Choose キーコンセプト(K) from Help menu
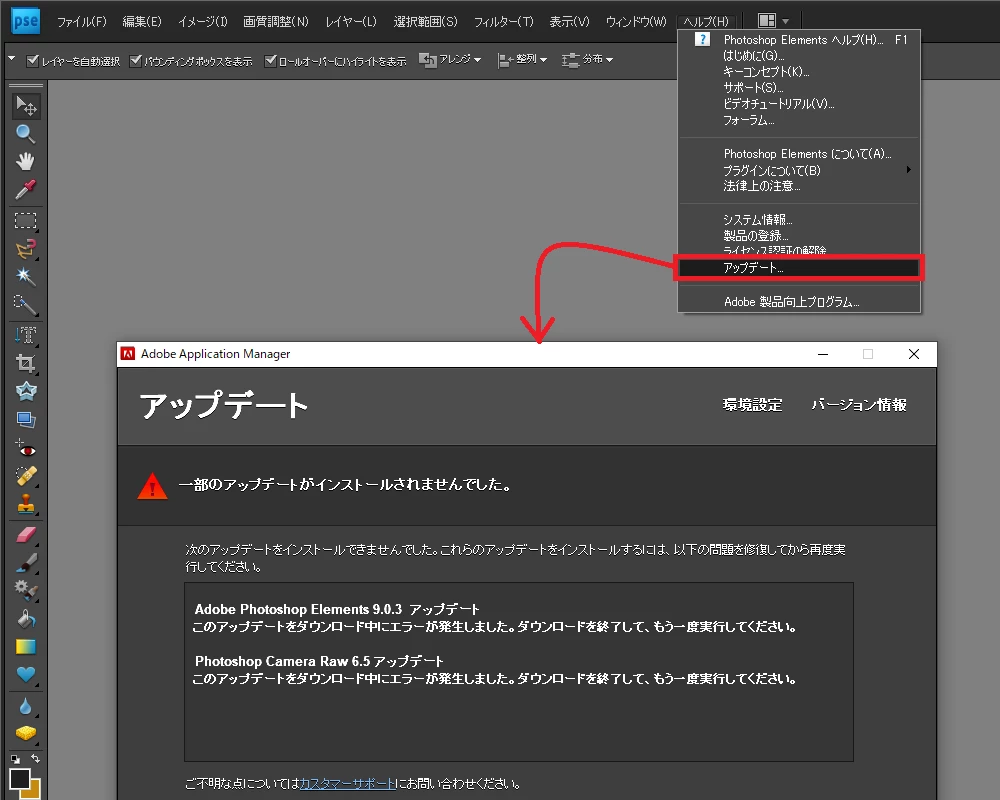This screenshot has height=800, width=1000. (799, 71)
